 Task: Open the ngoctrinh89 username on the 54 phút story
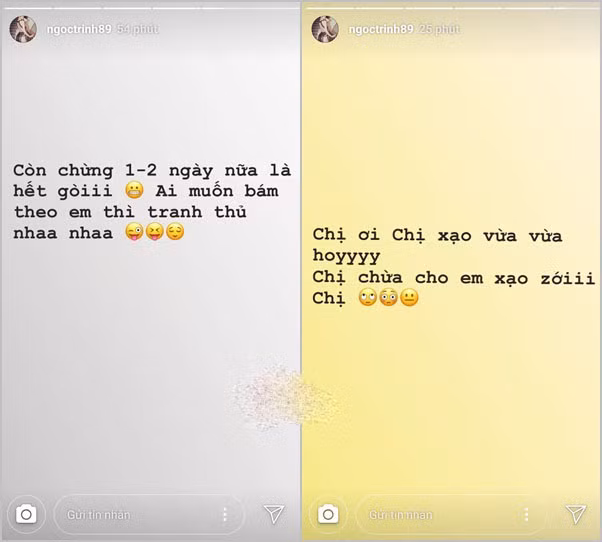79,29
